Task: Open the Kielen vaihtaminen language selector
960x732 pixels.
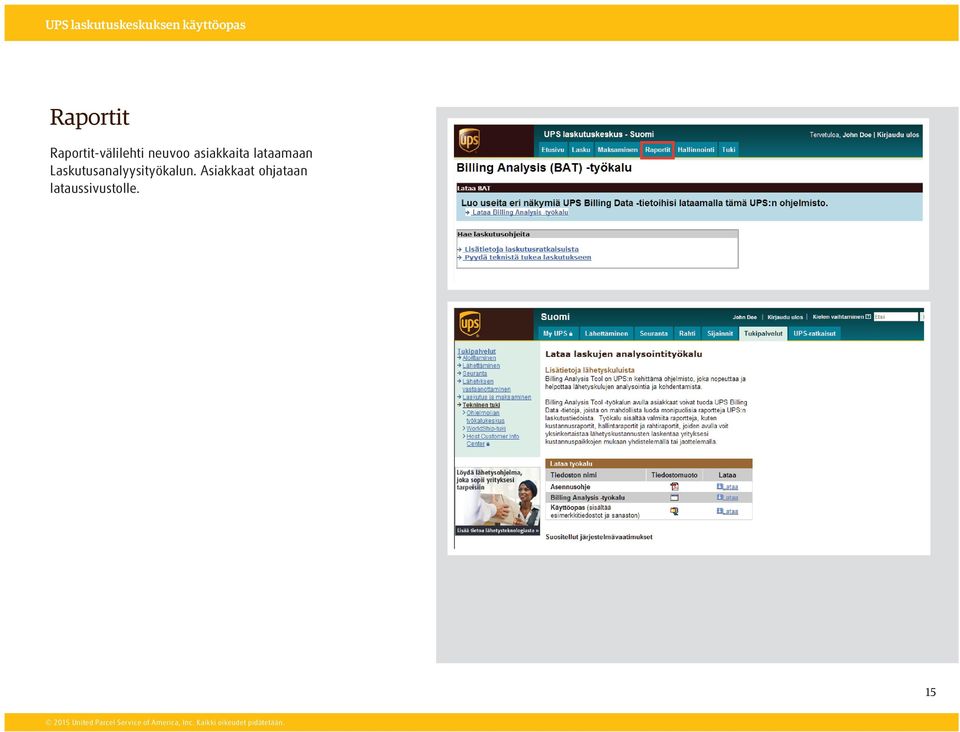Action: point(841,317)
